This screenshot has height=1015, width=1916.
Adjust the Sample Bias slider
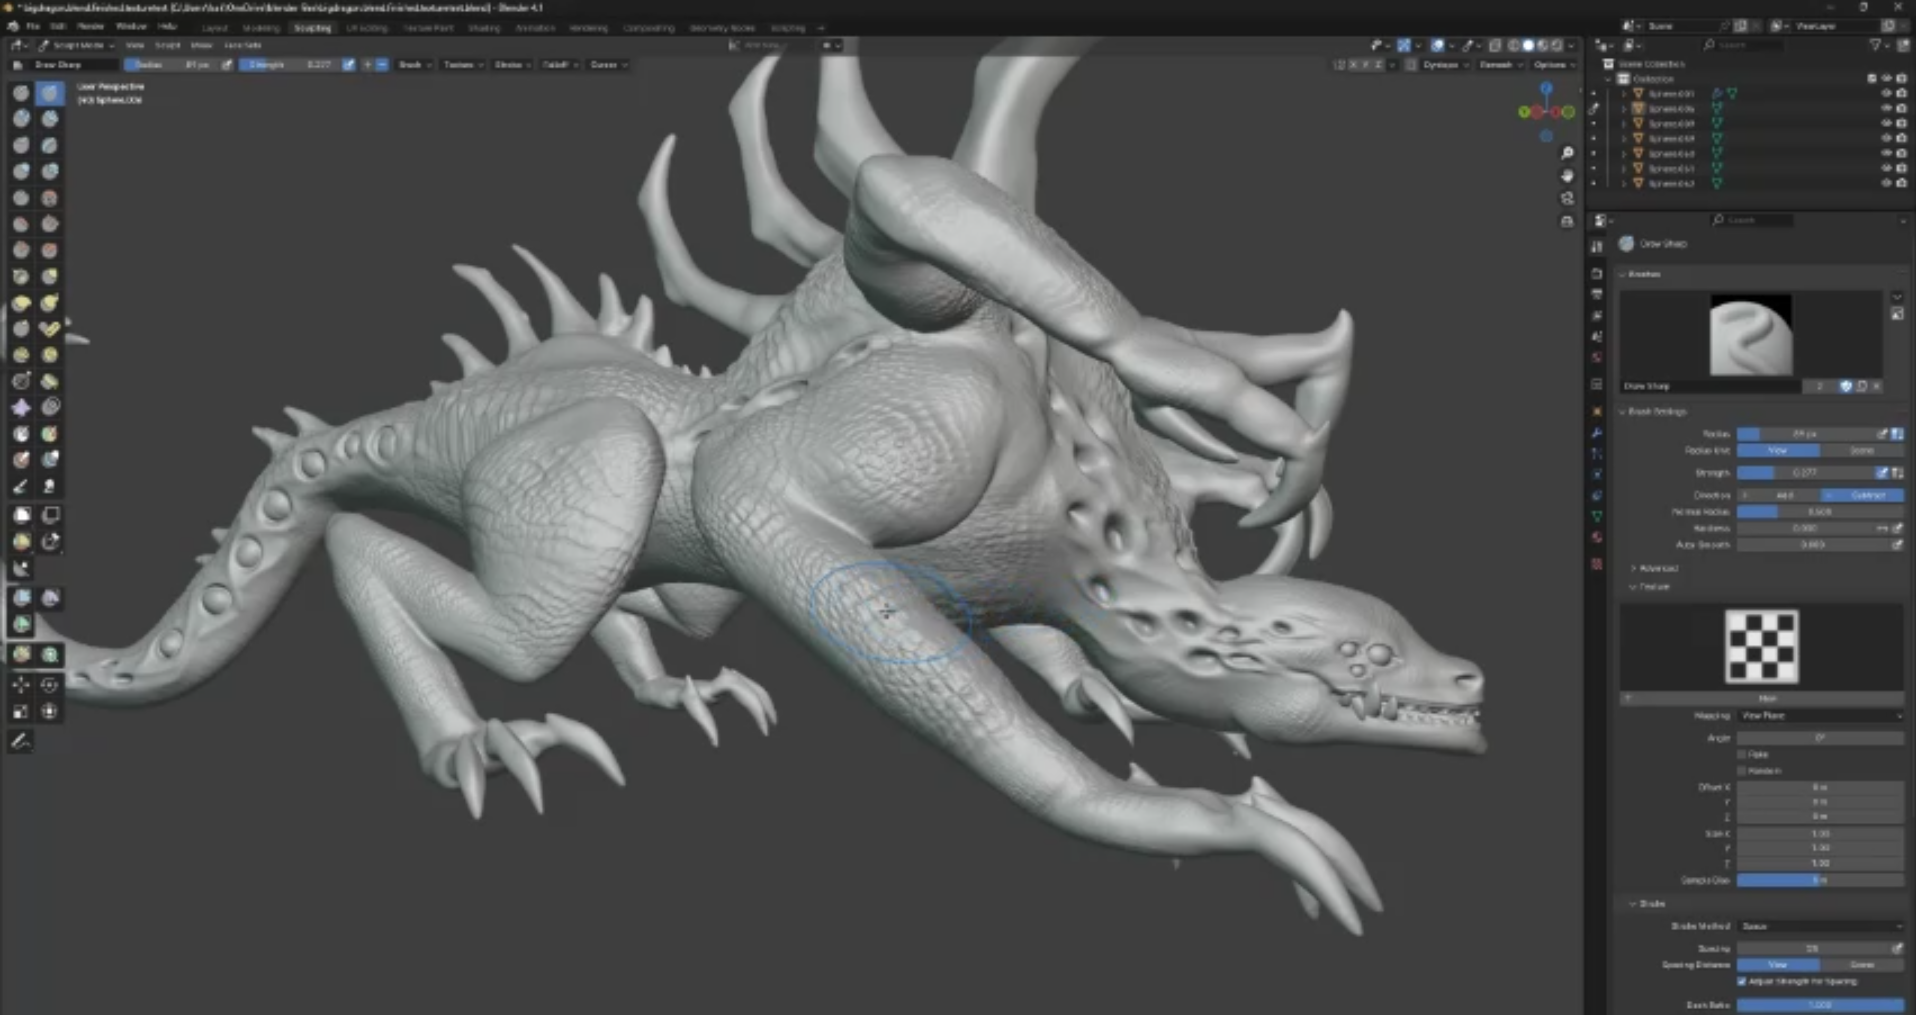point(1820,880)
